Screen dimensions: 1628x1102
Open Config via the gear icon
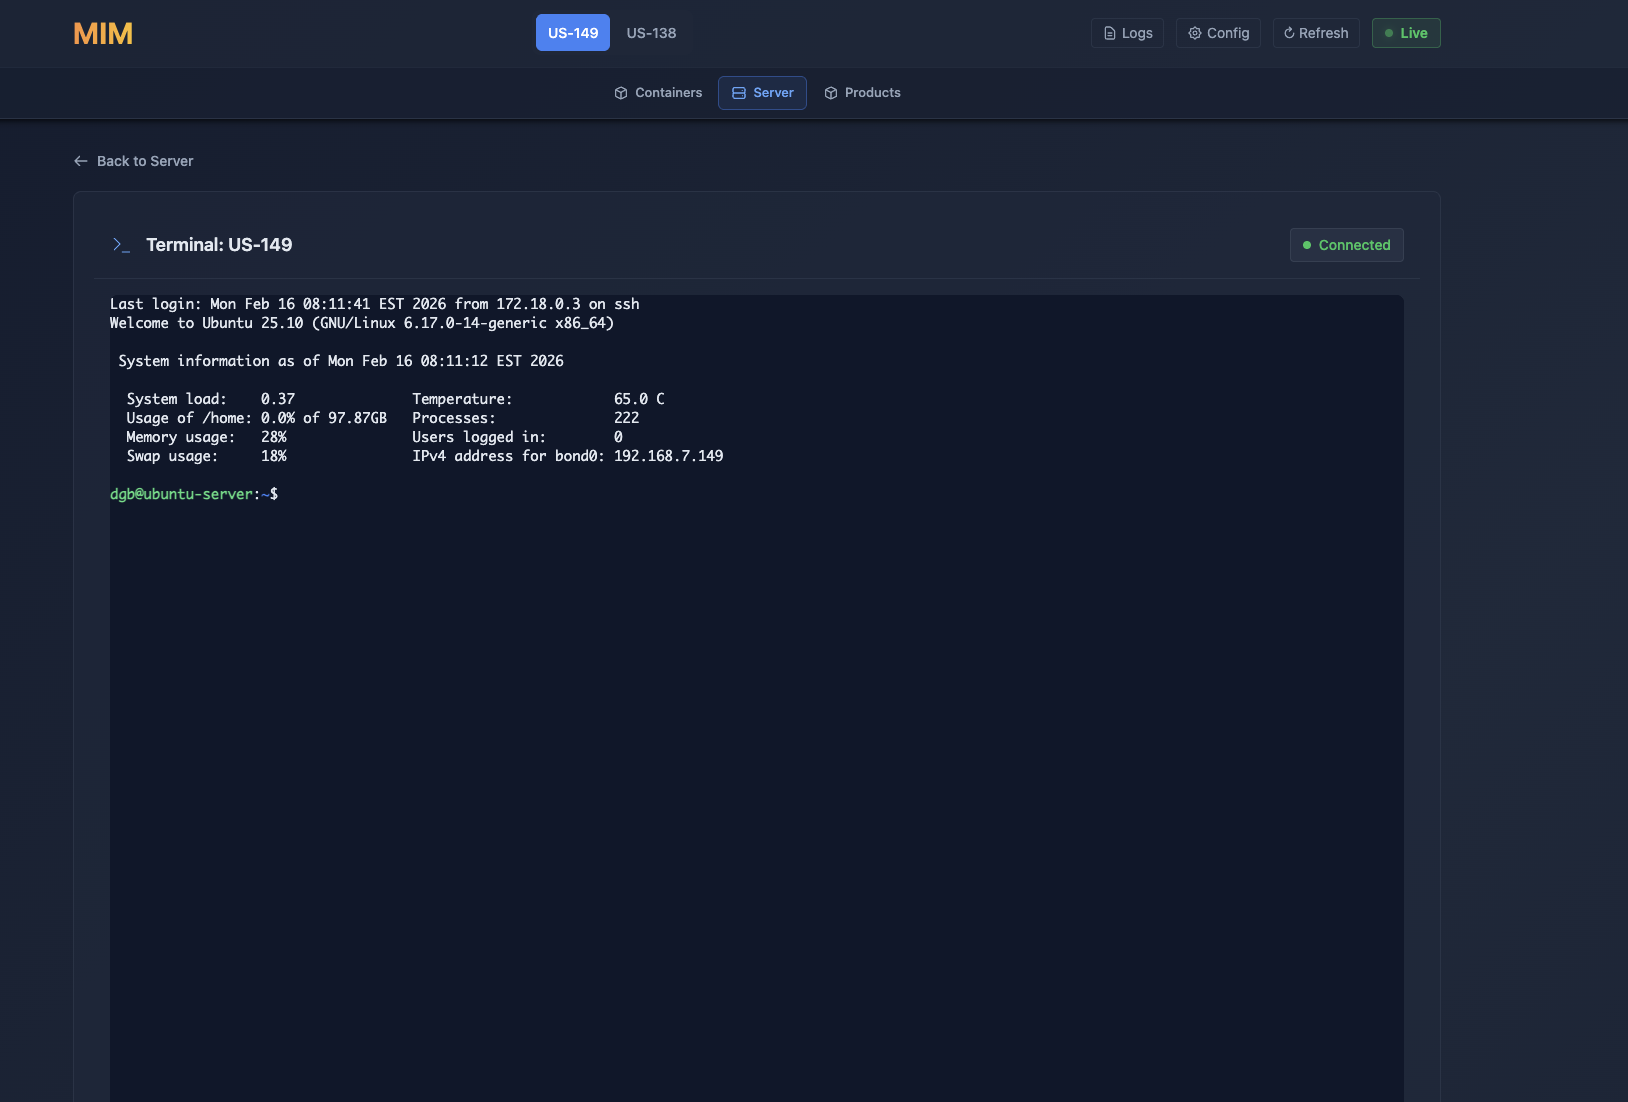coord(1194,32)
